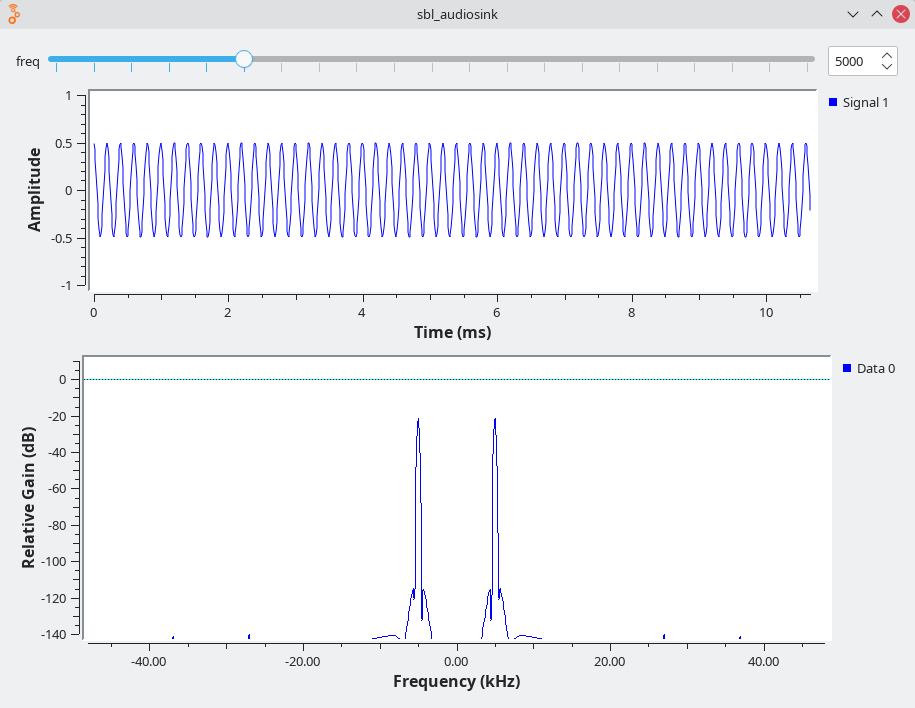Click the gray freq slider track right of handle
The width and height of the screenshot is (915, 708).
click(x=530, y=59)
